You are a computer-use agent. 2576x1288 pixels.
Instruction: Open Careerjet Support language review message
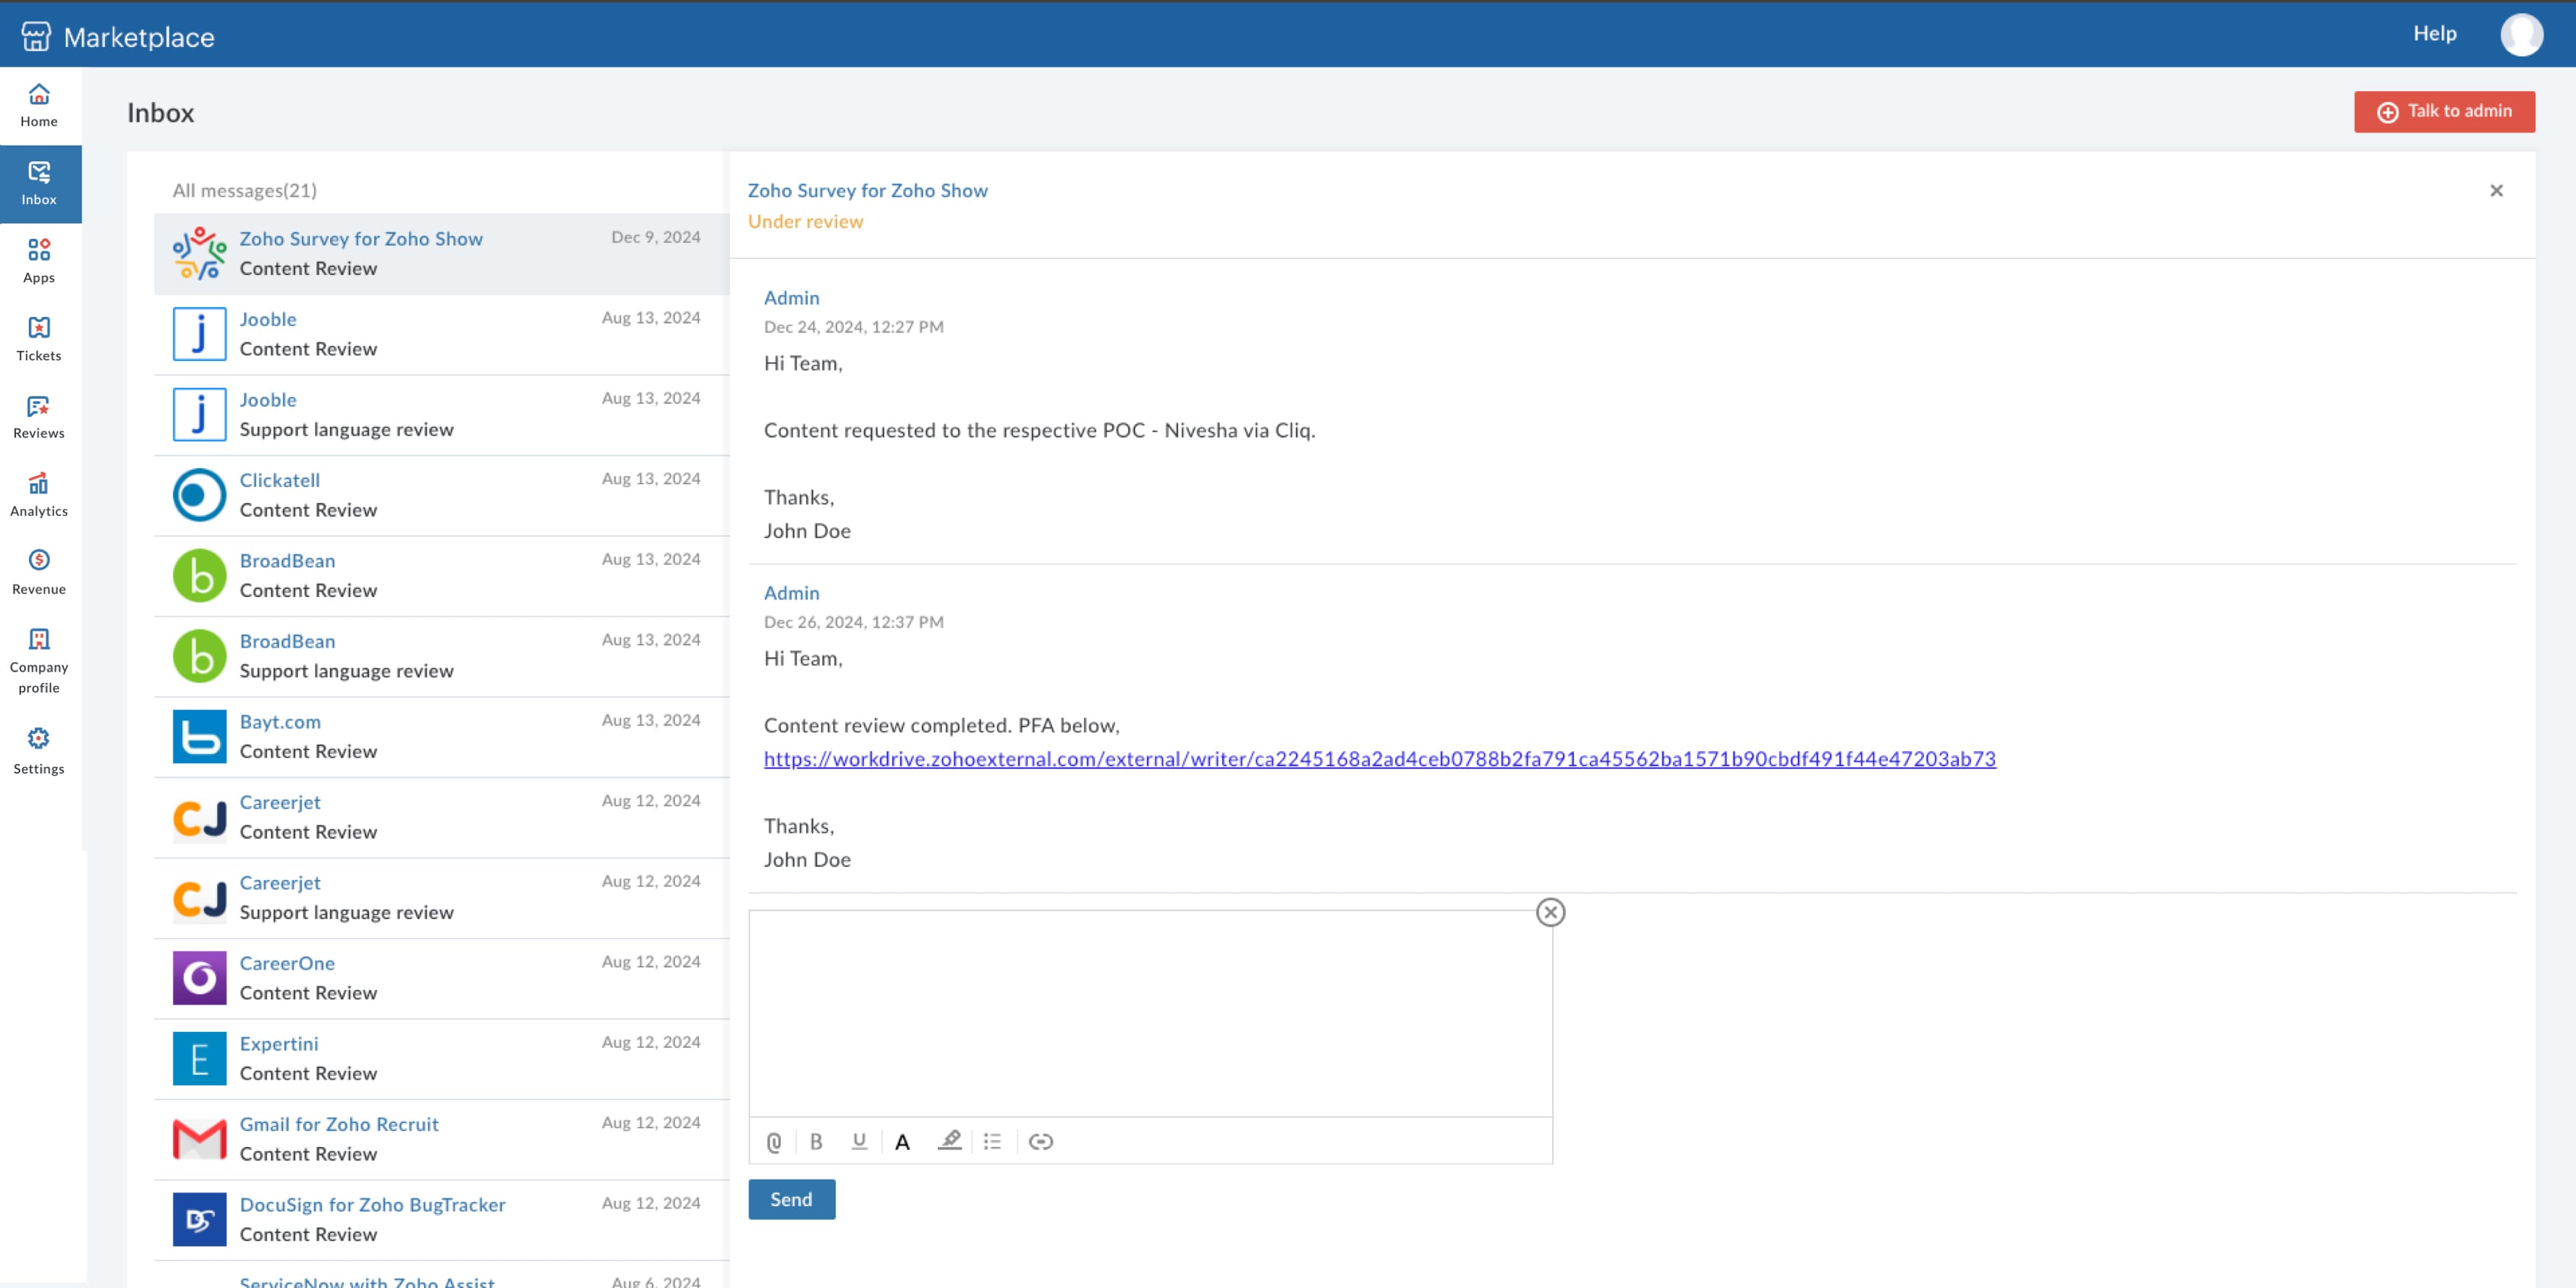[x=441, y=898]
